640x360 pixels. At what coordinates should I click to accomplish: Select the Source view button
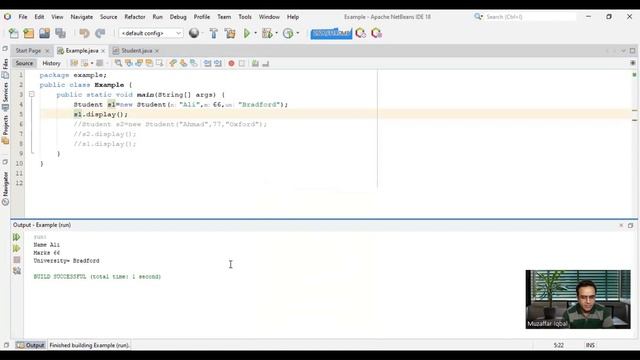(24, 63)
